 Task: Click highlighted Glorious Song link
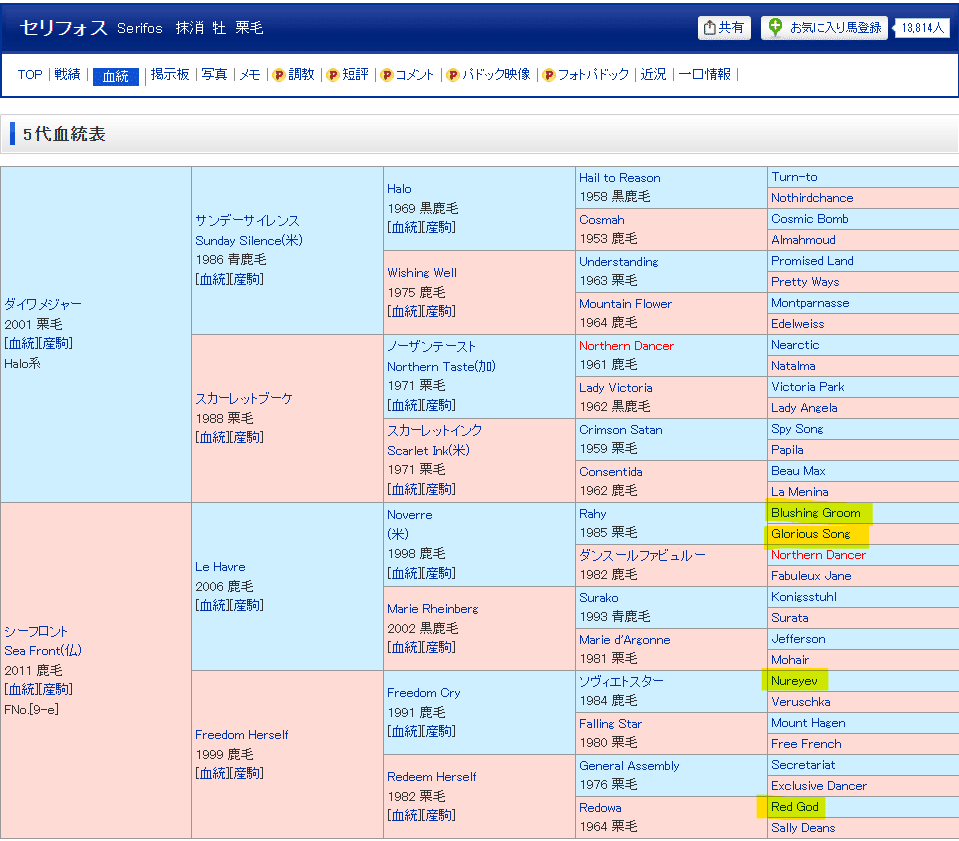tap(810, 533)
